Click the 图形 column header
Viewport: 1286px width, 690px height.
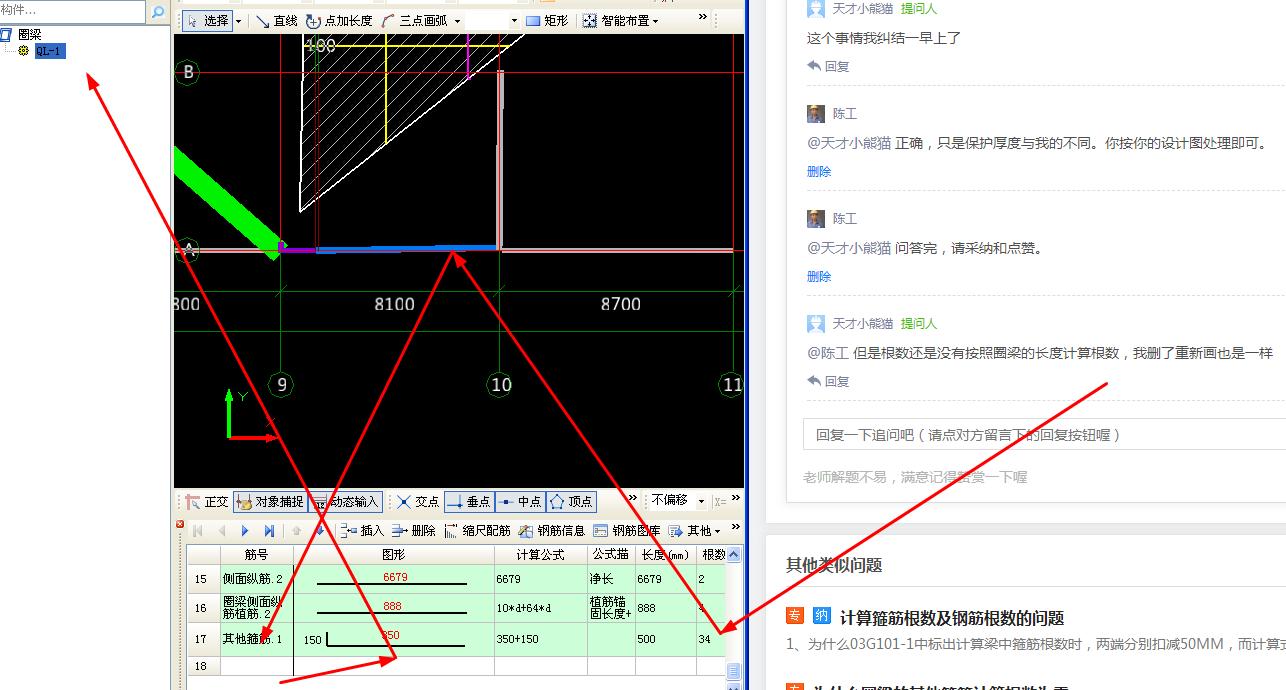click(x=394, y=554)
